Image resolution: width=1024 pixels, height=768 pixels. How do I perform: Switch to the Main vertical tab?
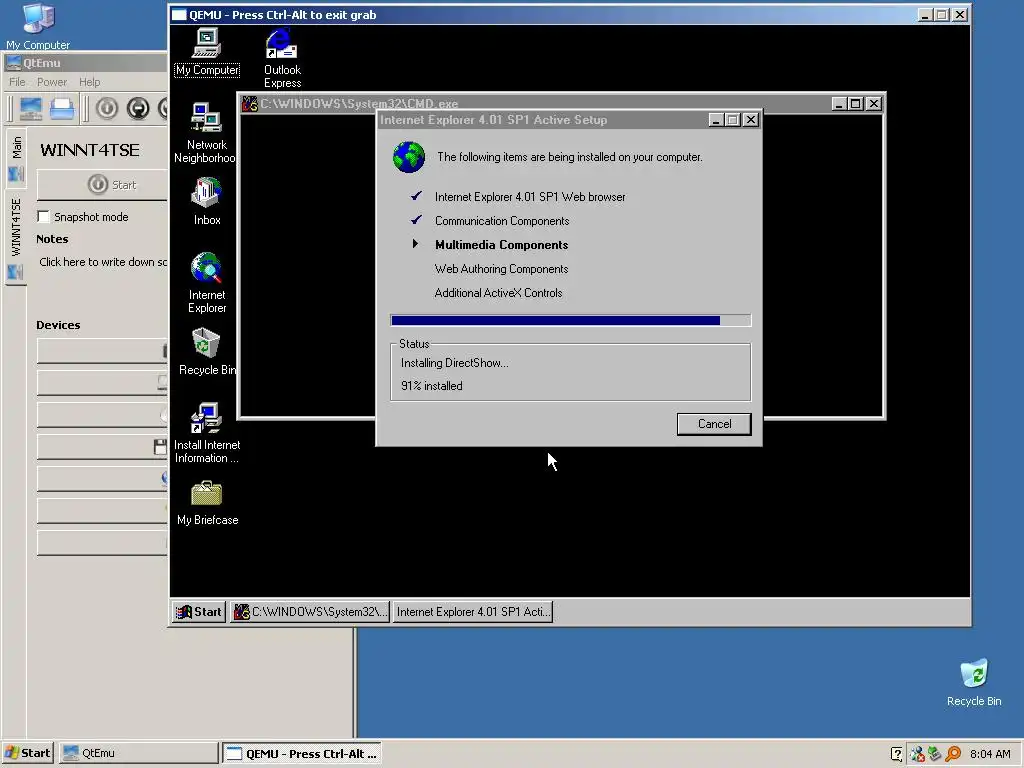16,157
